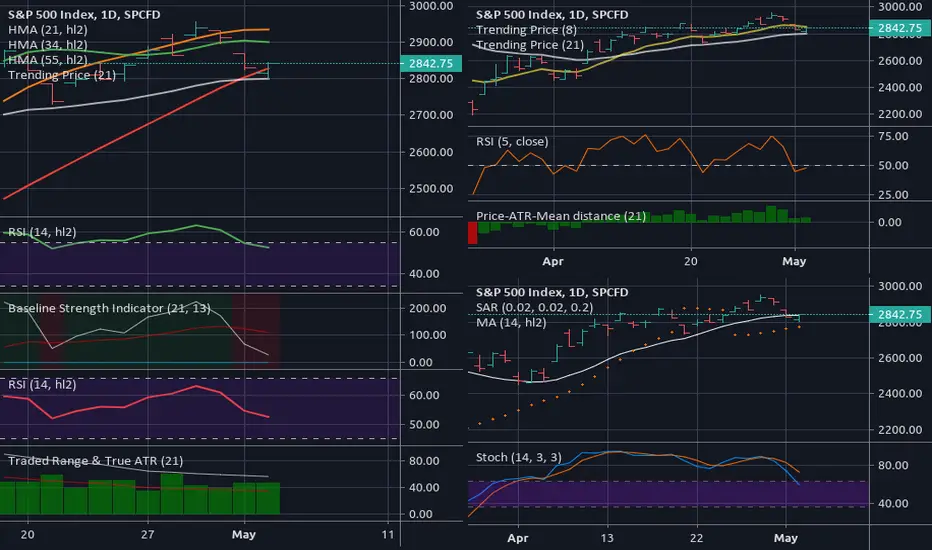Click the red bar in Price-ATR-Mean histogram

click(473, 232)
